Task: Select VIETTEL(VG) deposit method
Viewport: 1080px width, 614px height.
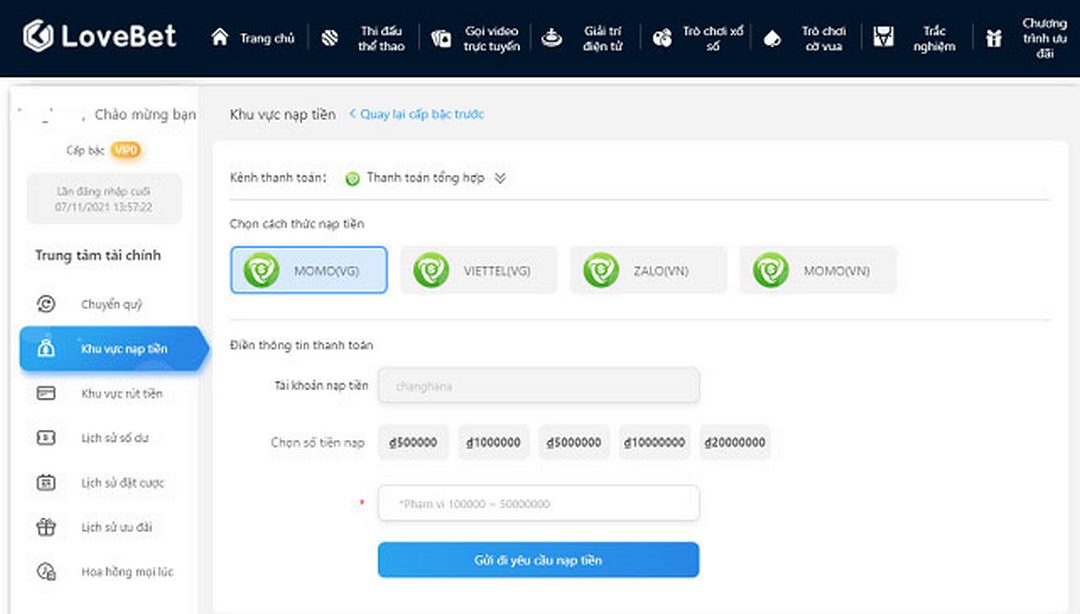Action: click(x=479, y=270)
